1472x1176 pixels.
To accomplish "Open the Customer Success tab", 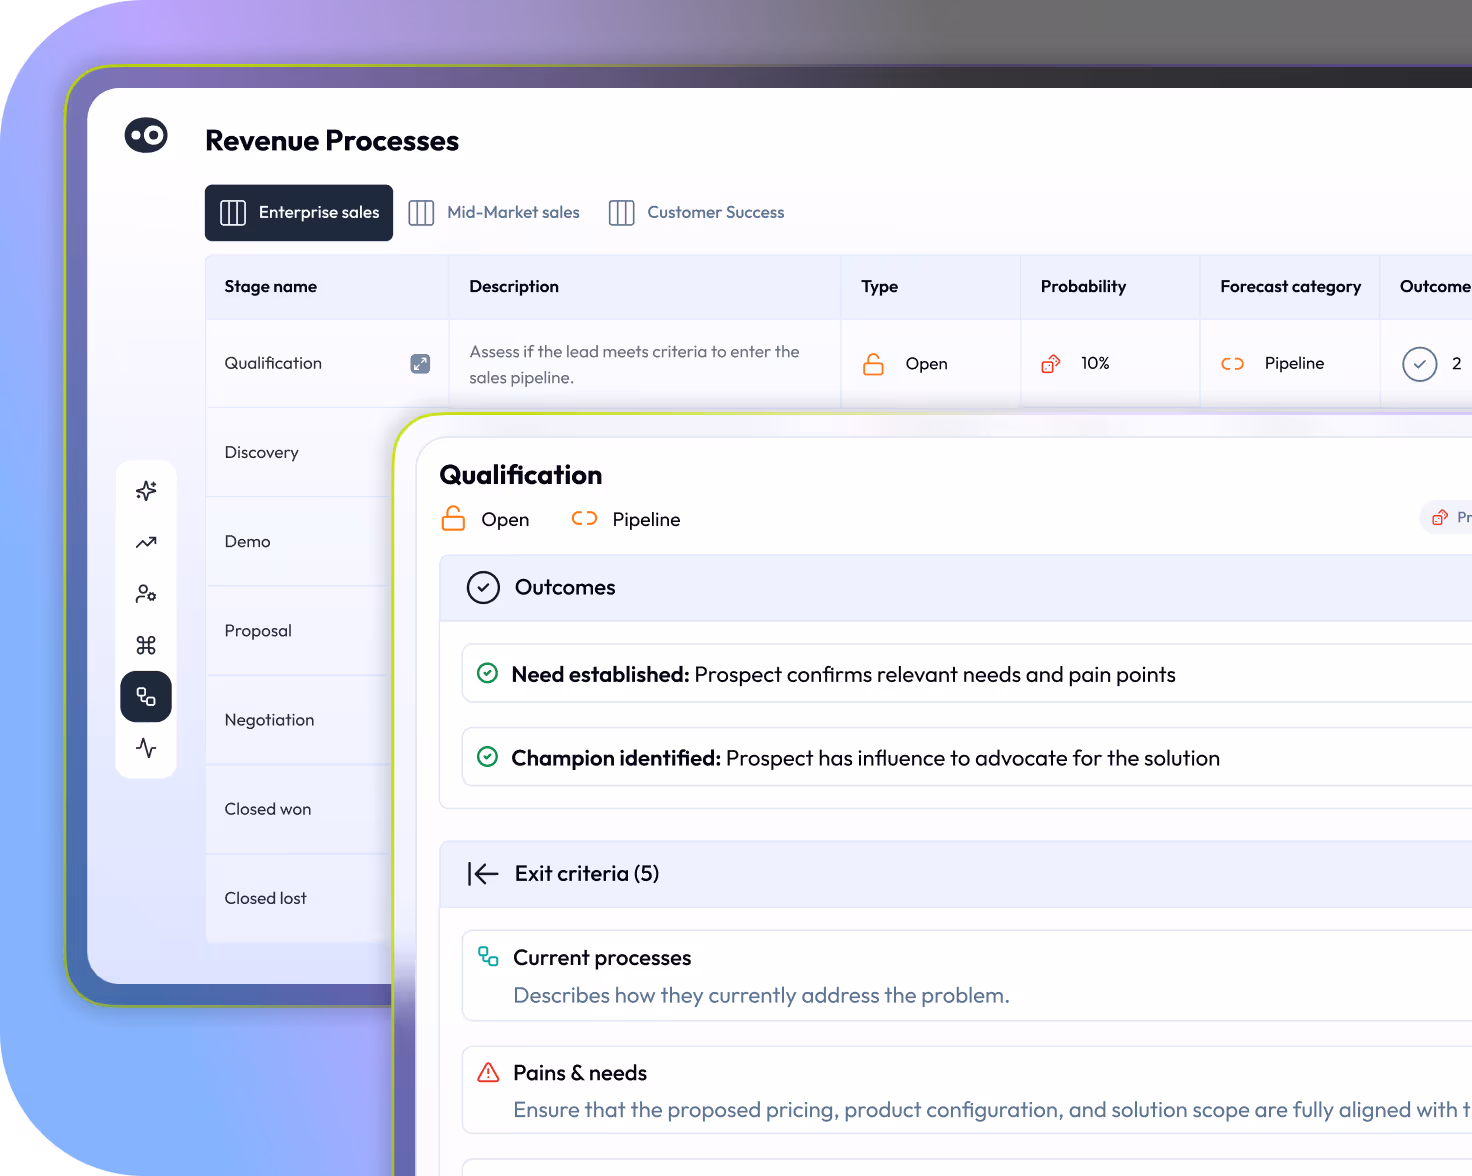I will click(x=696, y=212).
